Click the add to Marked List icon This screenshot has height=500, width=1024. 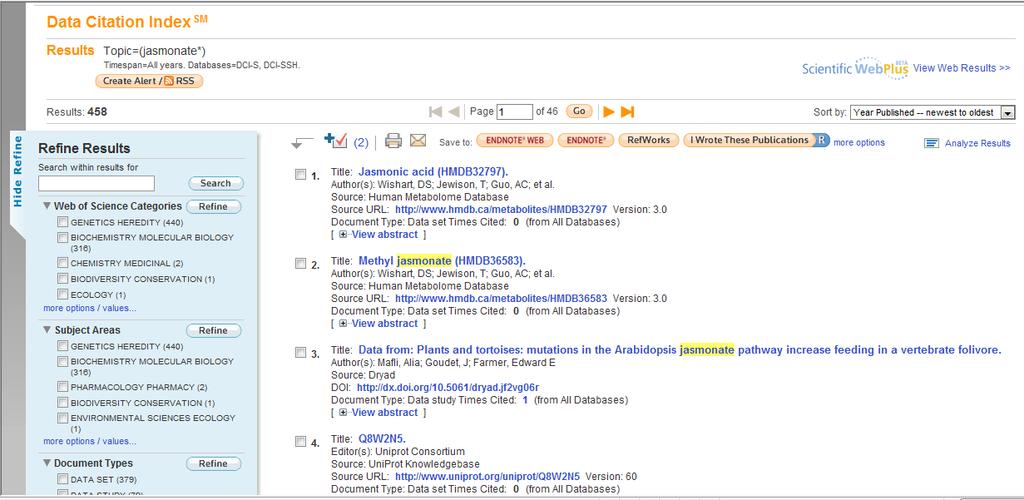pyautogui.click(x=335, y=140)
